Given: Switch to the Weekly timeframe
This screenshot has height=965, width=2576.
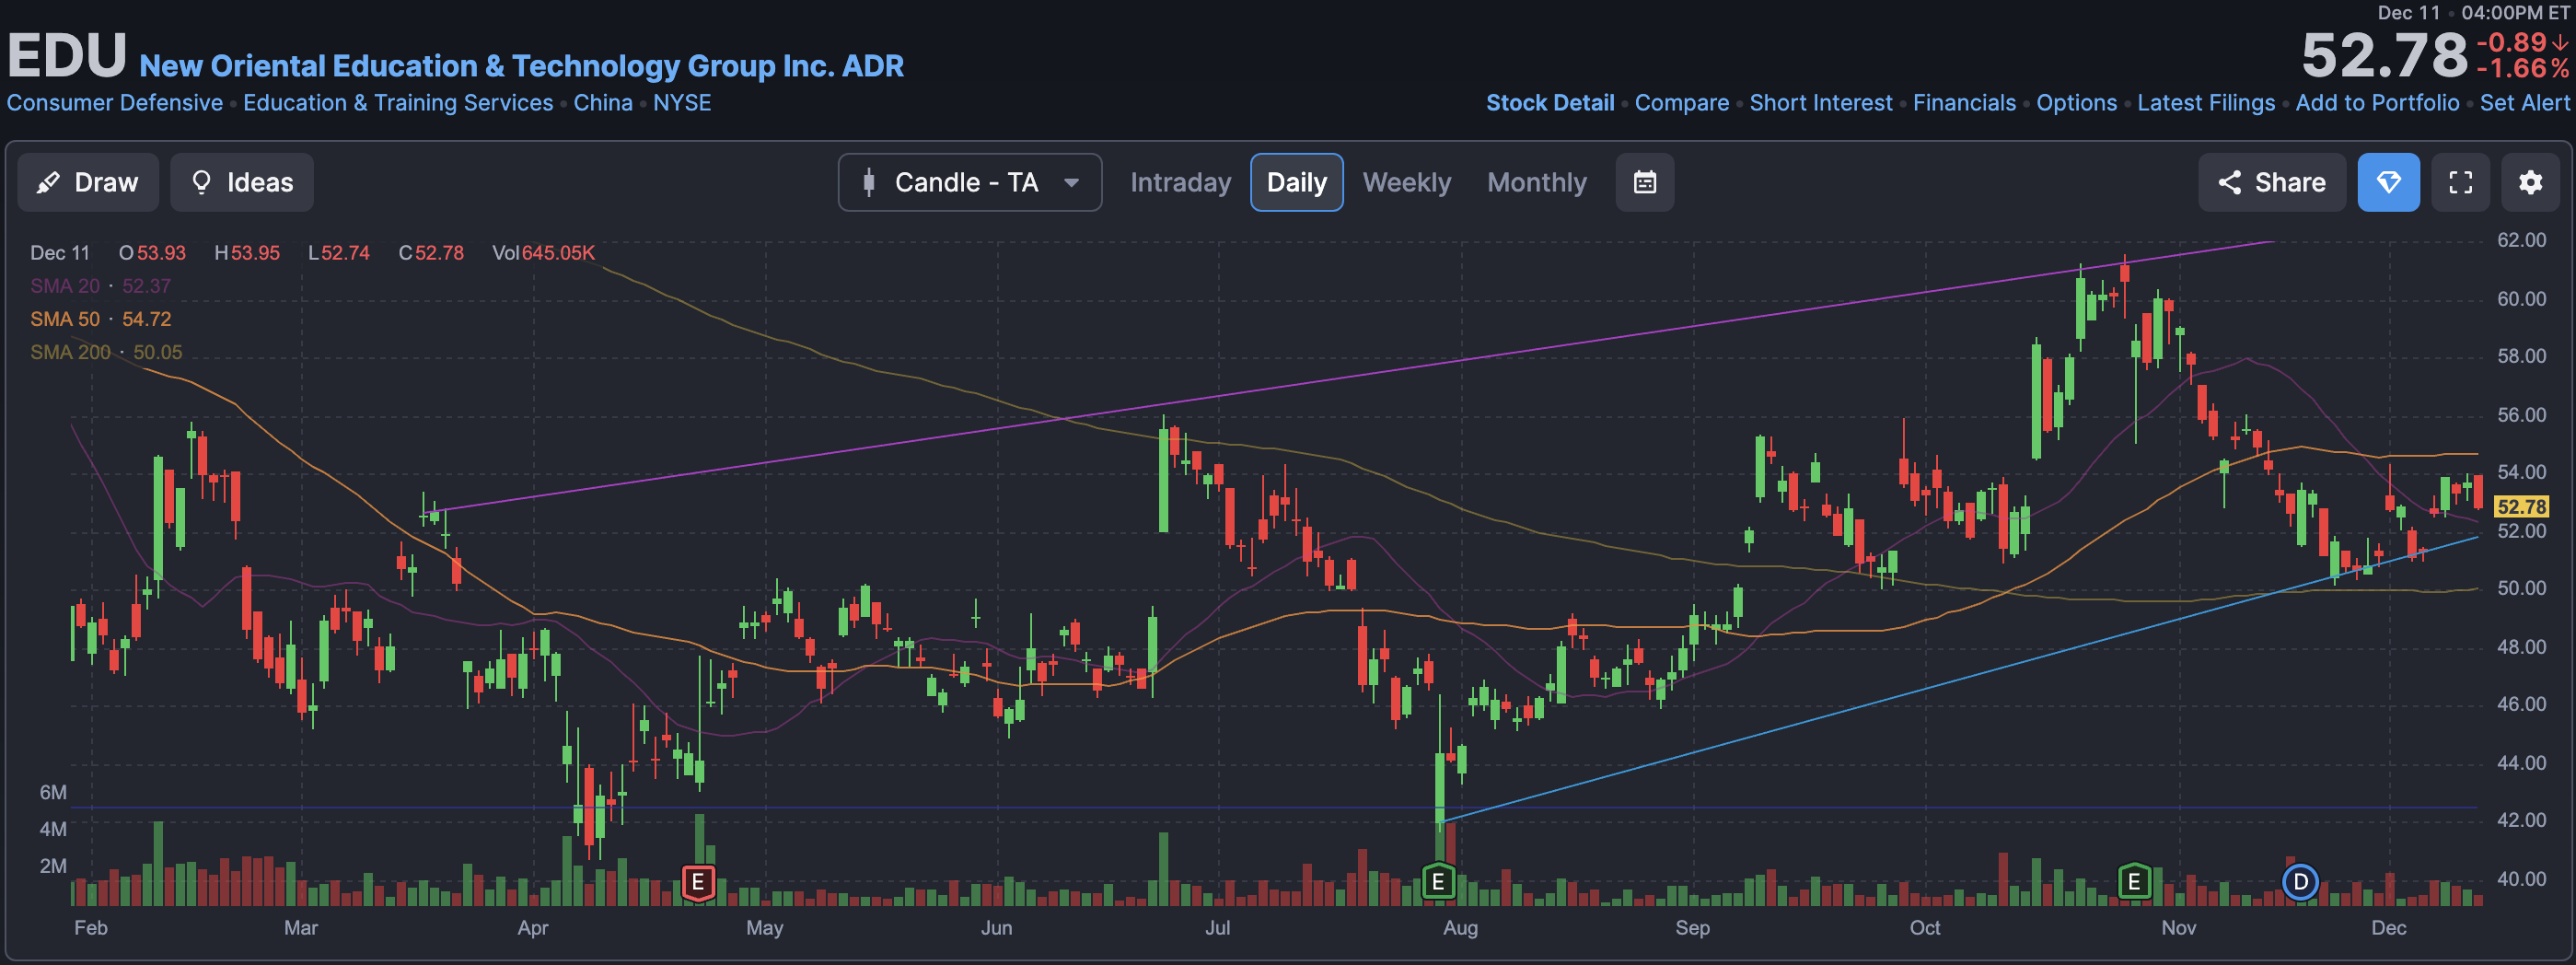Looking at the screenshot, I should click(1406, 182).
